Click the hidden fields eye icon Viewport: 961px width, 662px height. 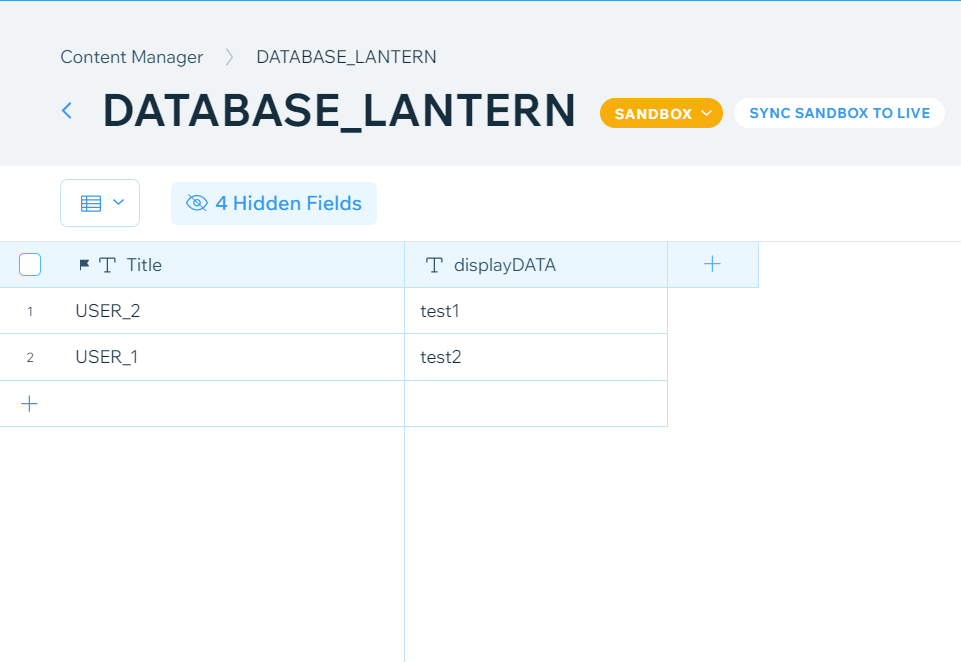click(196, 203)
